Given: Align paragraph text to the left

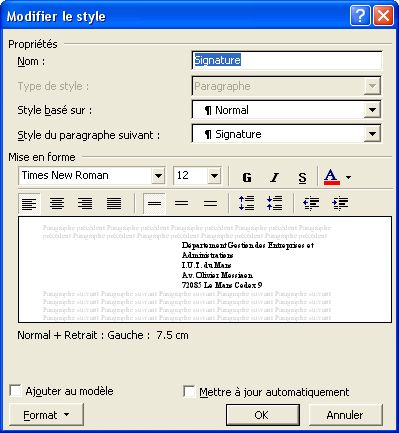Looking at the screenshot, I should tap(29, 203).
